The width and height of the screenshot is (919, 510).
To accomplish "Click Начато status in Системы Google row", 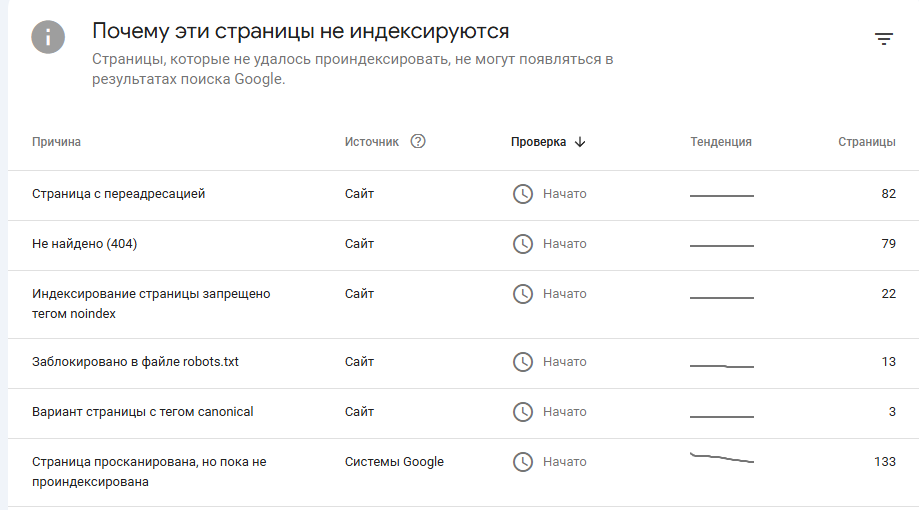I will tap(564, 461).
